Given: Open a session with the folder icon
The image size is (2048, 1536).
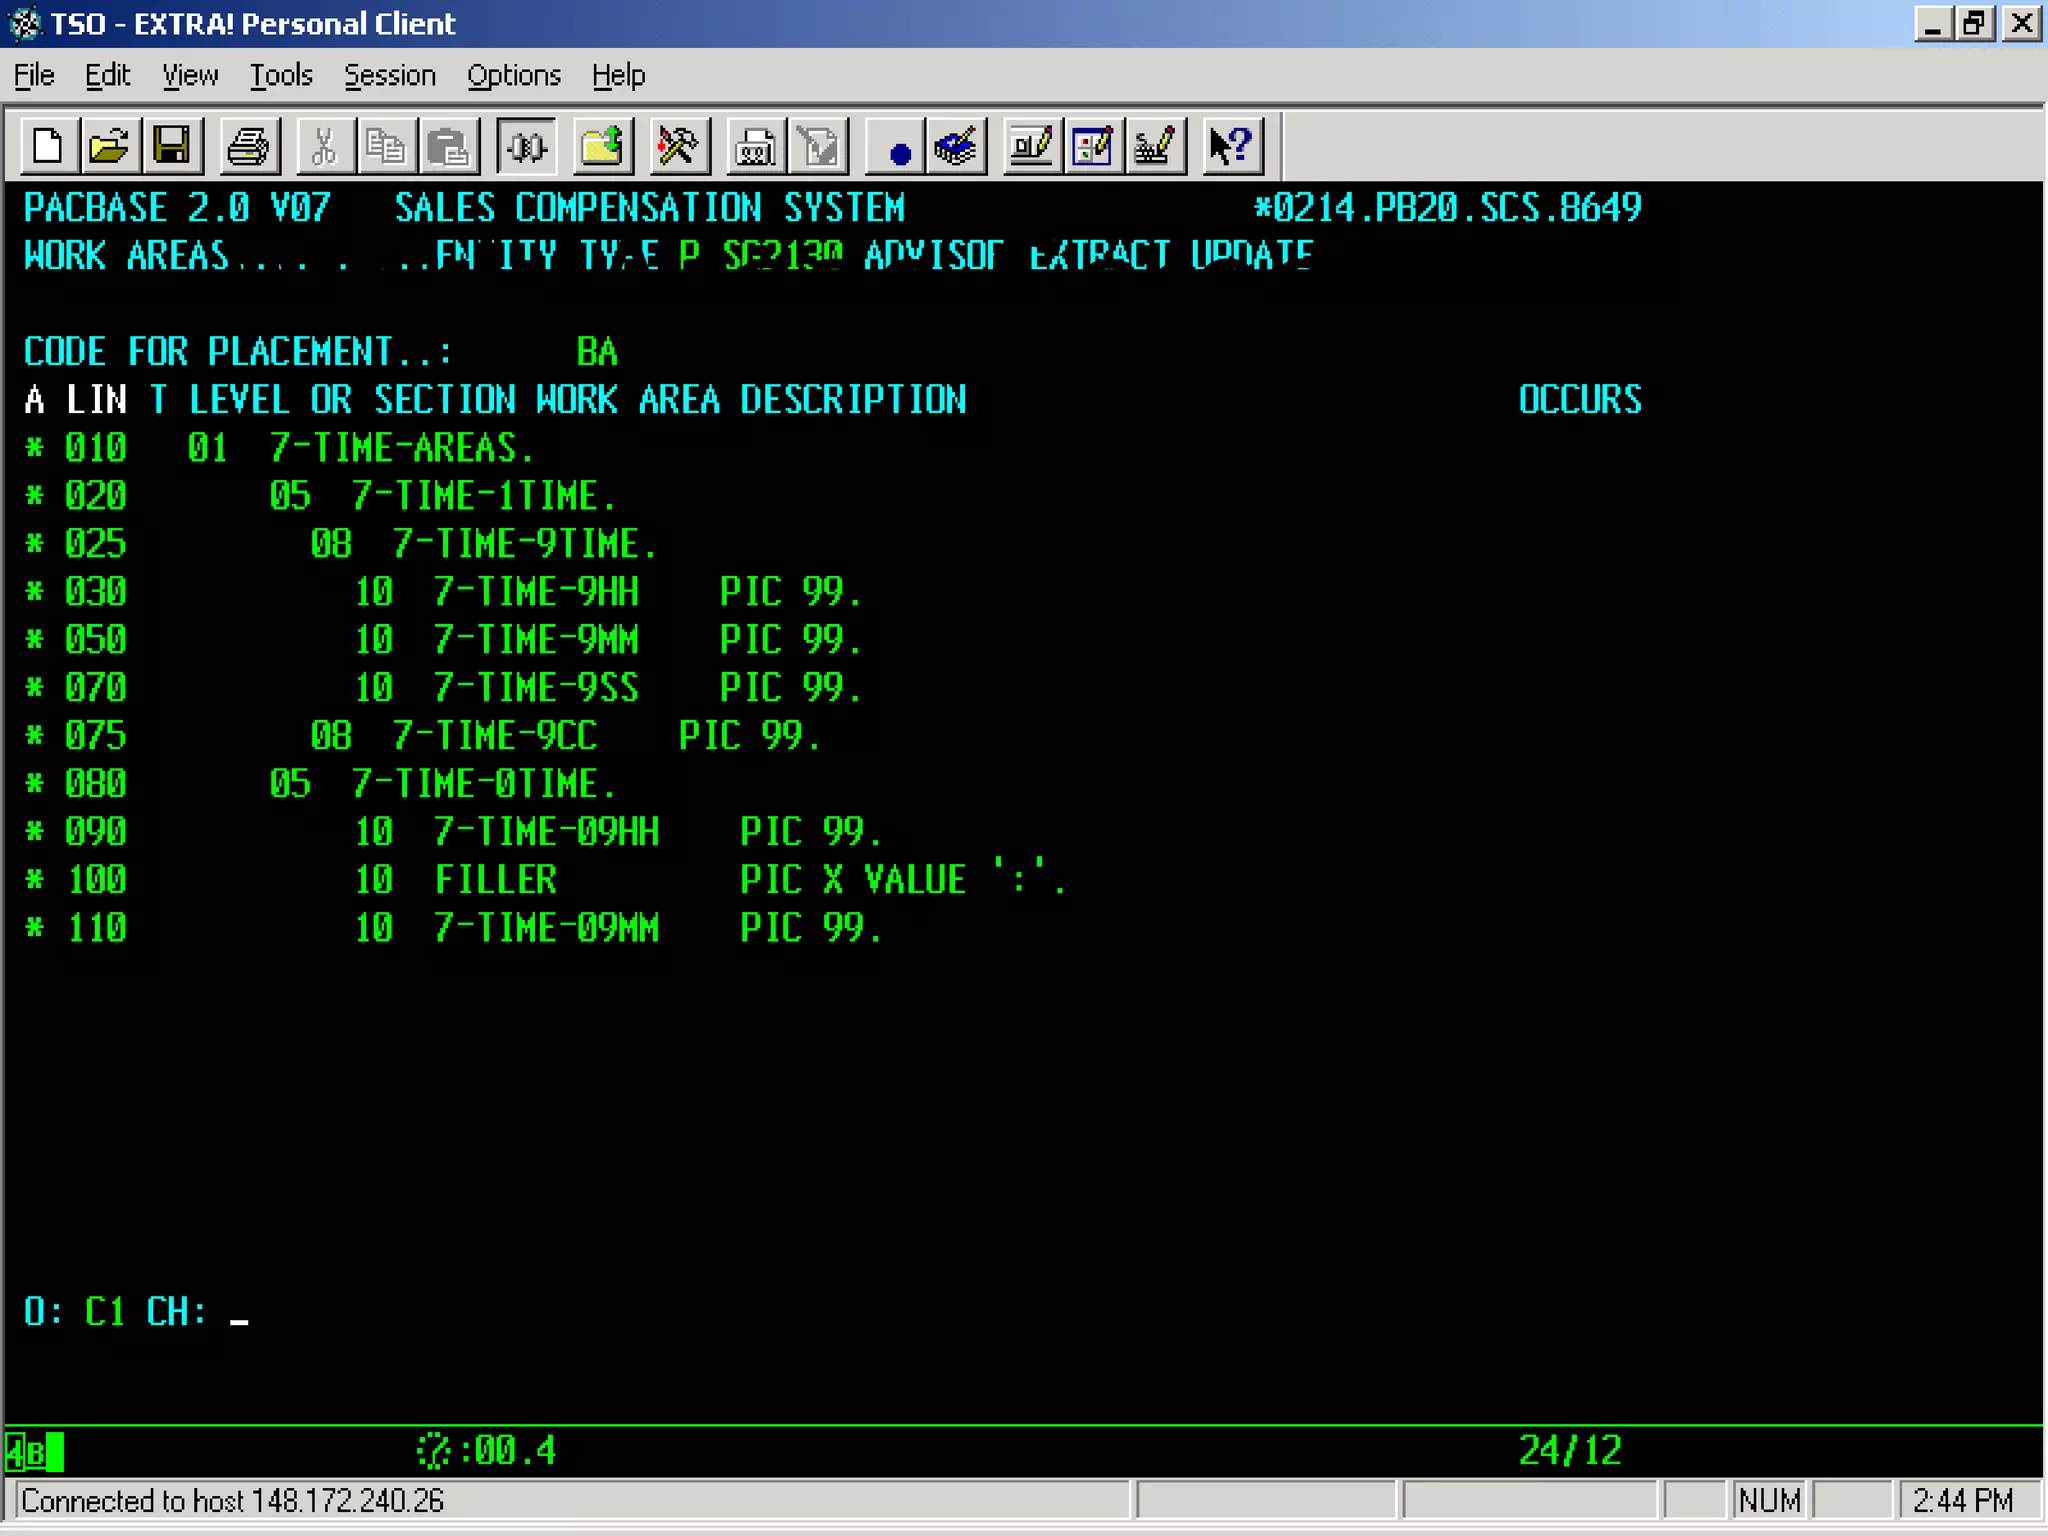Looking at the screenshot, I should pyautogui.click(x=109, y=147).
